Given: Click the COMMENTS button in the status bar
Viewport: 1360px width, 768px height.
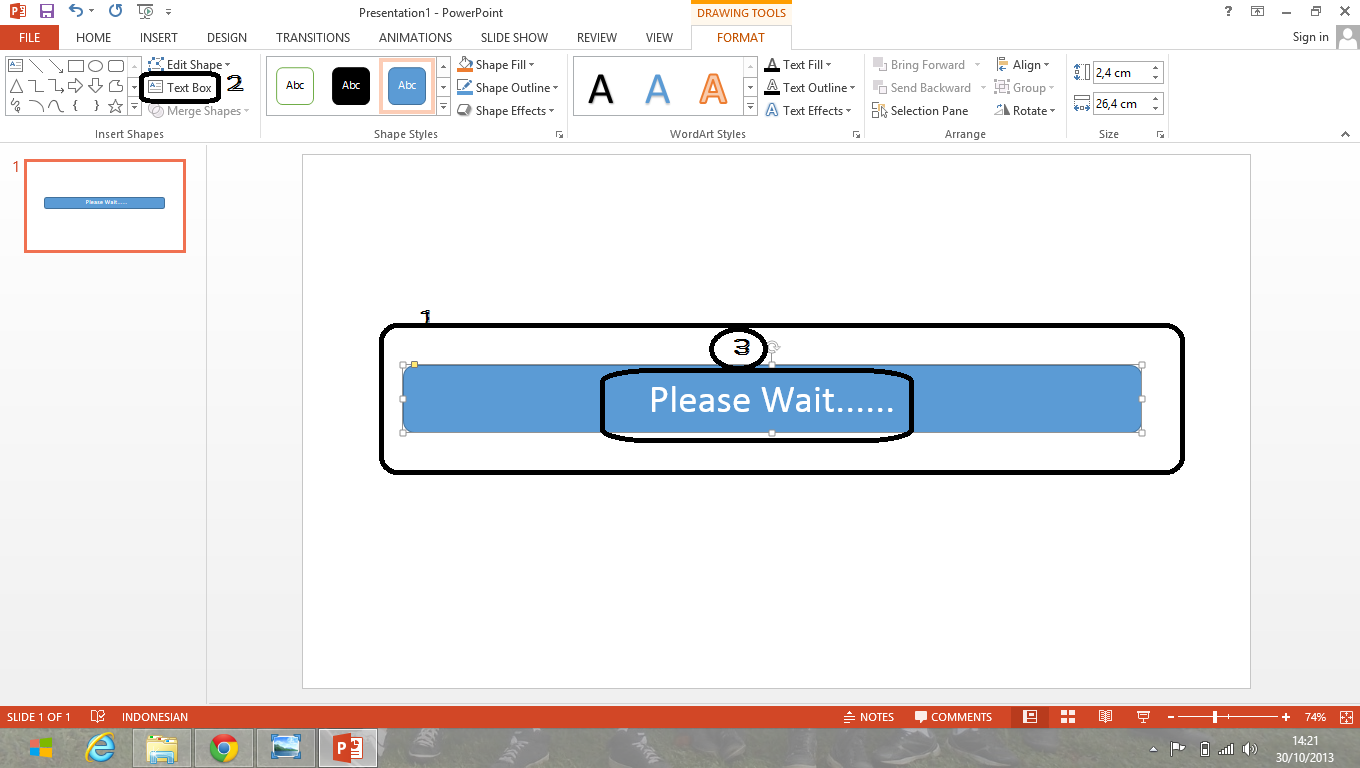Looking at the screenshot, I should (x=953, y=717).
